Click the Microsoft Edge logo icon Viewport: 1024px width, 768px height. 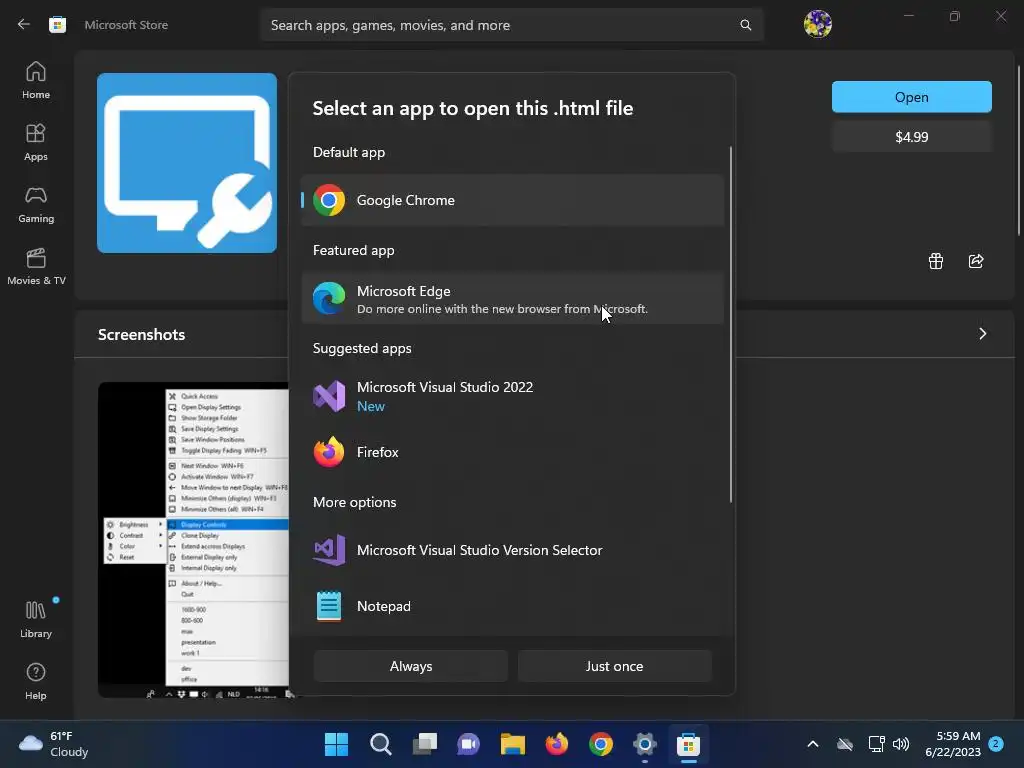coord(329,298)
